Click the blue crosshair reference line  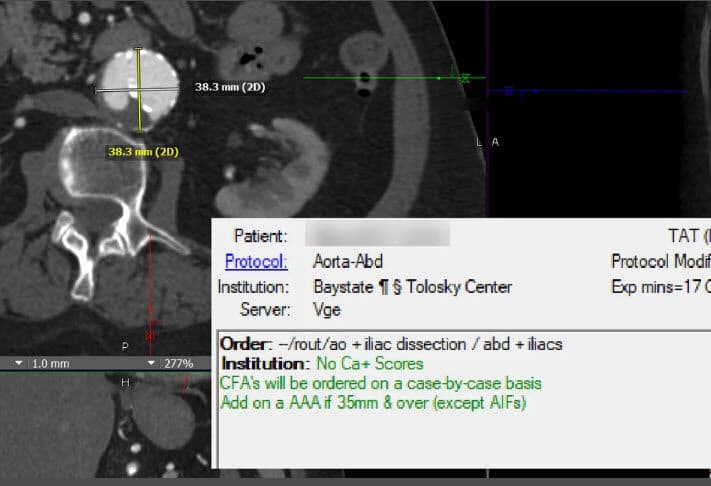click(587, 91)
